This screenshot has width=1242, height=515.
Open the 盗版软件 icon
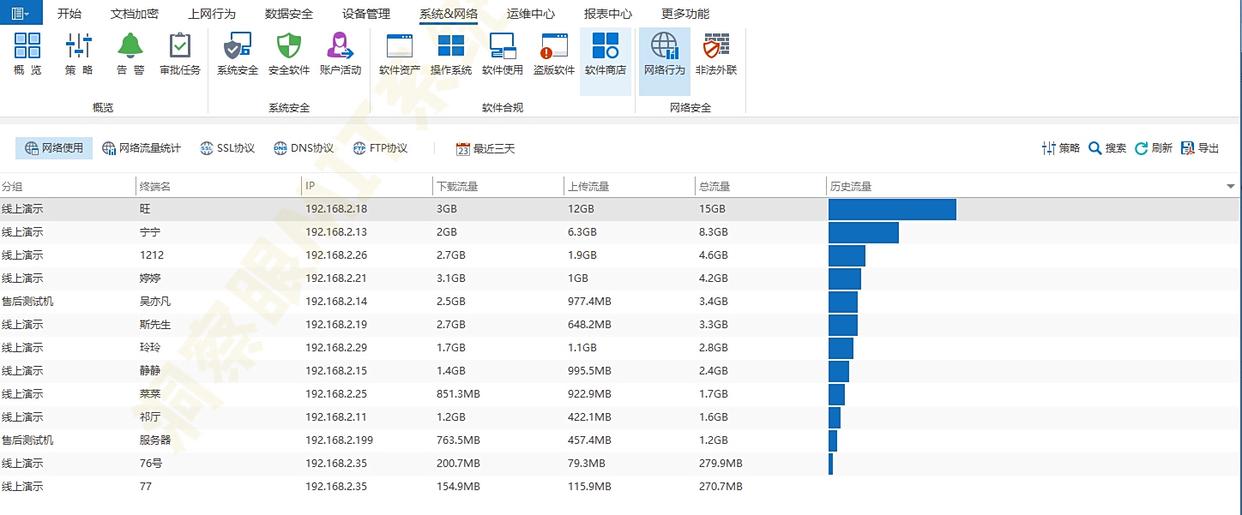click(553, 55)
